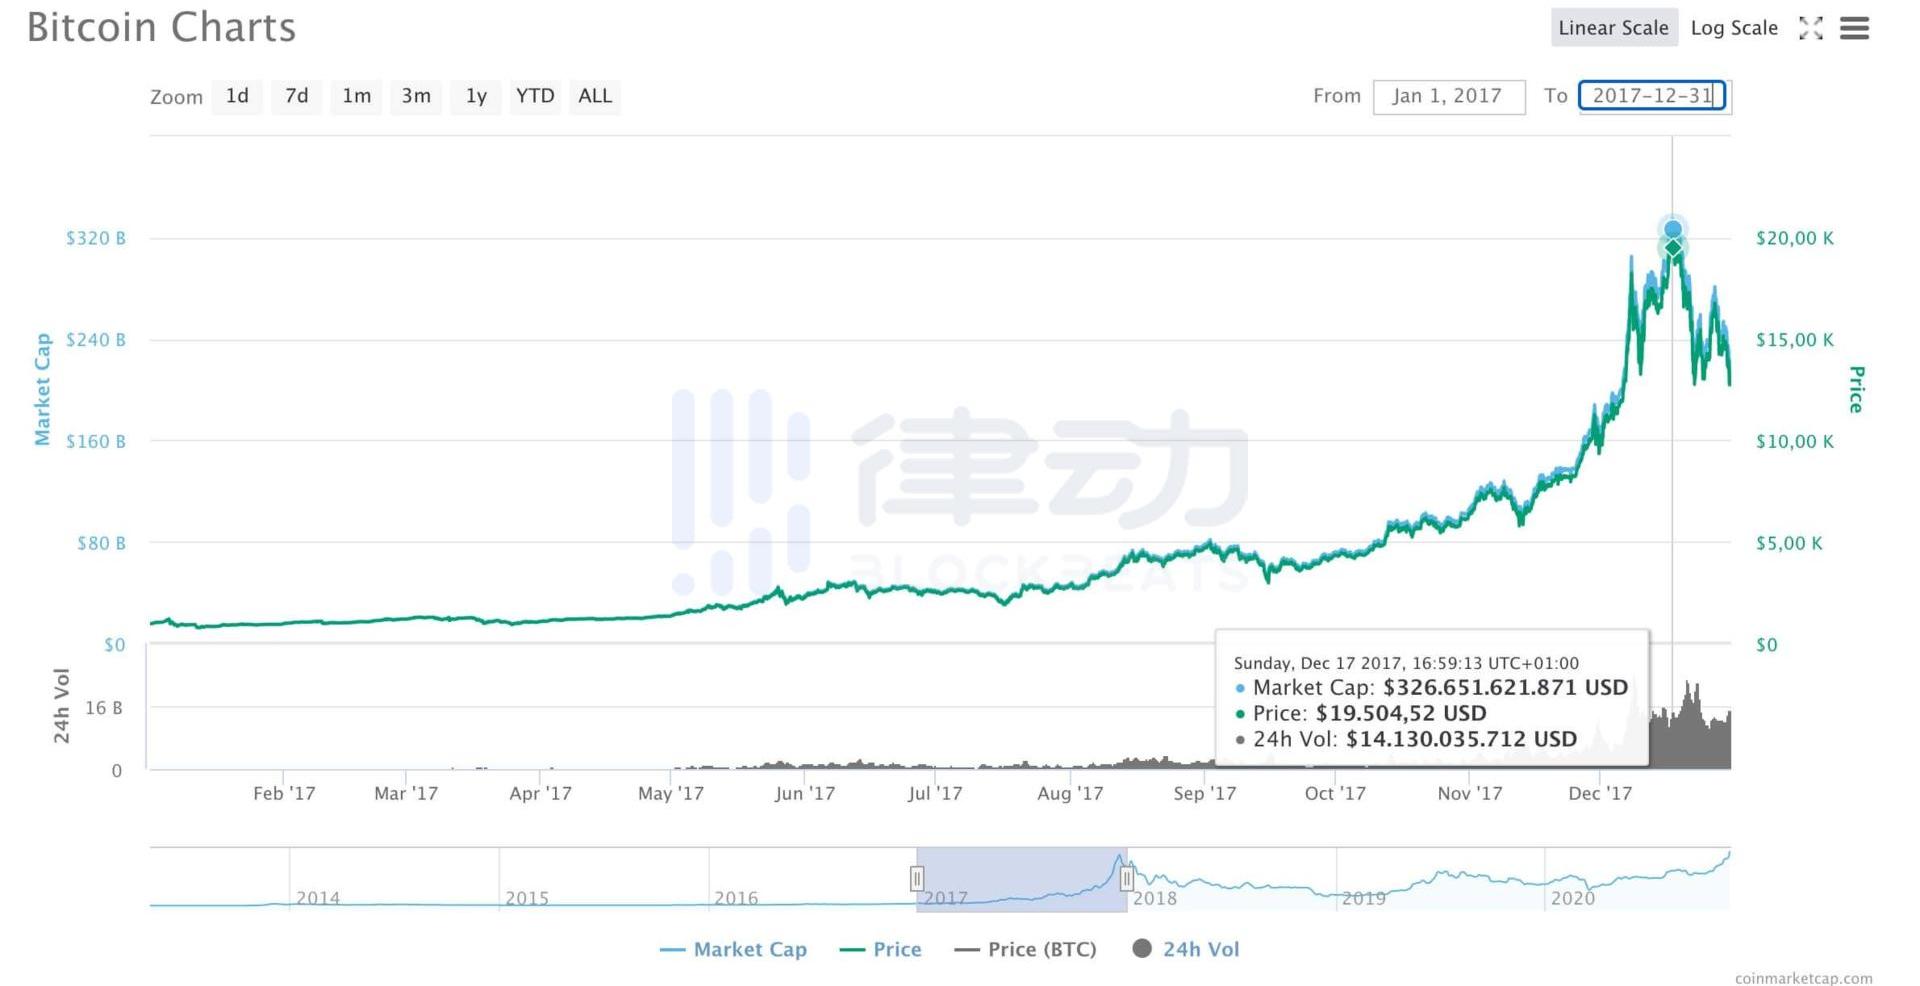Screen dimensions: 1920x986
Task: Click the From date field
Action: point(1448,96)
